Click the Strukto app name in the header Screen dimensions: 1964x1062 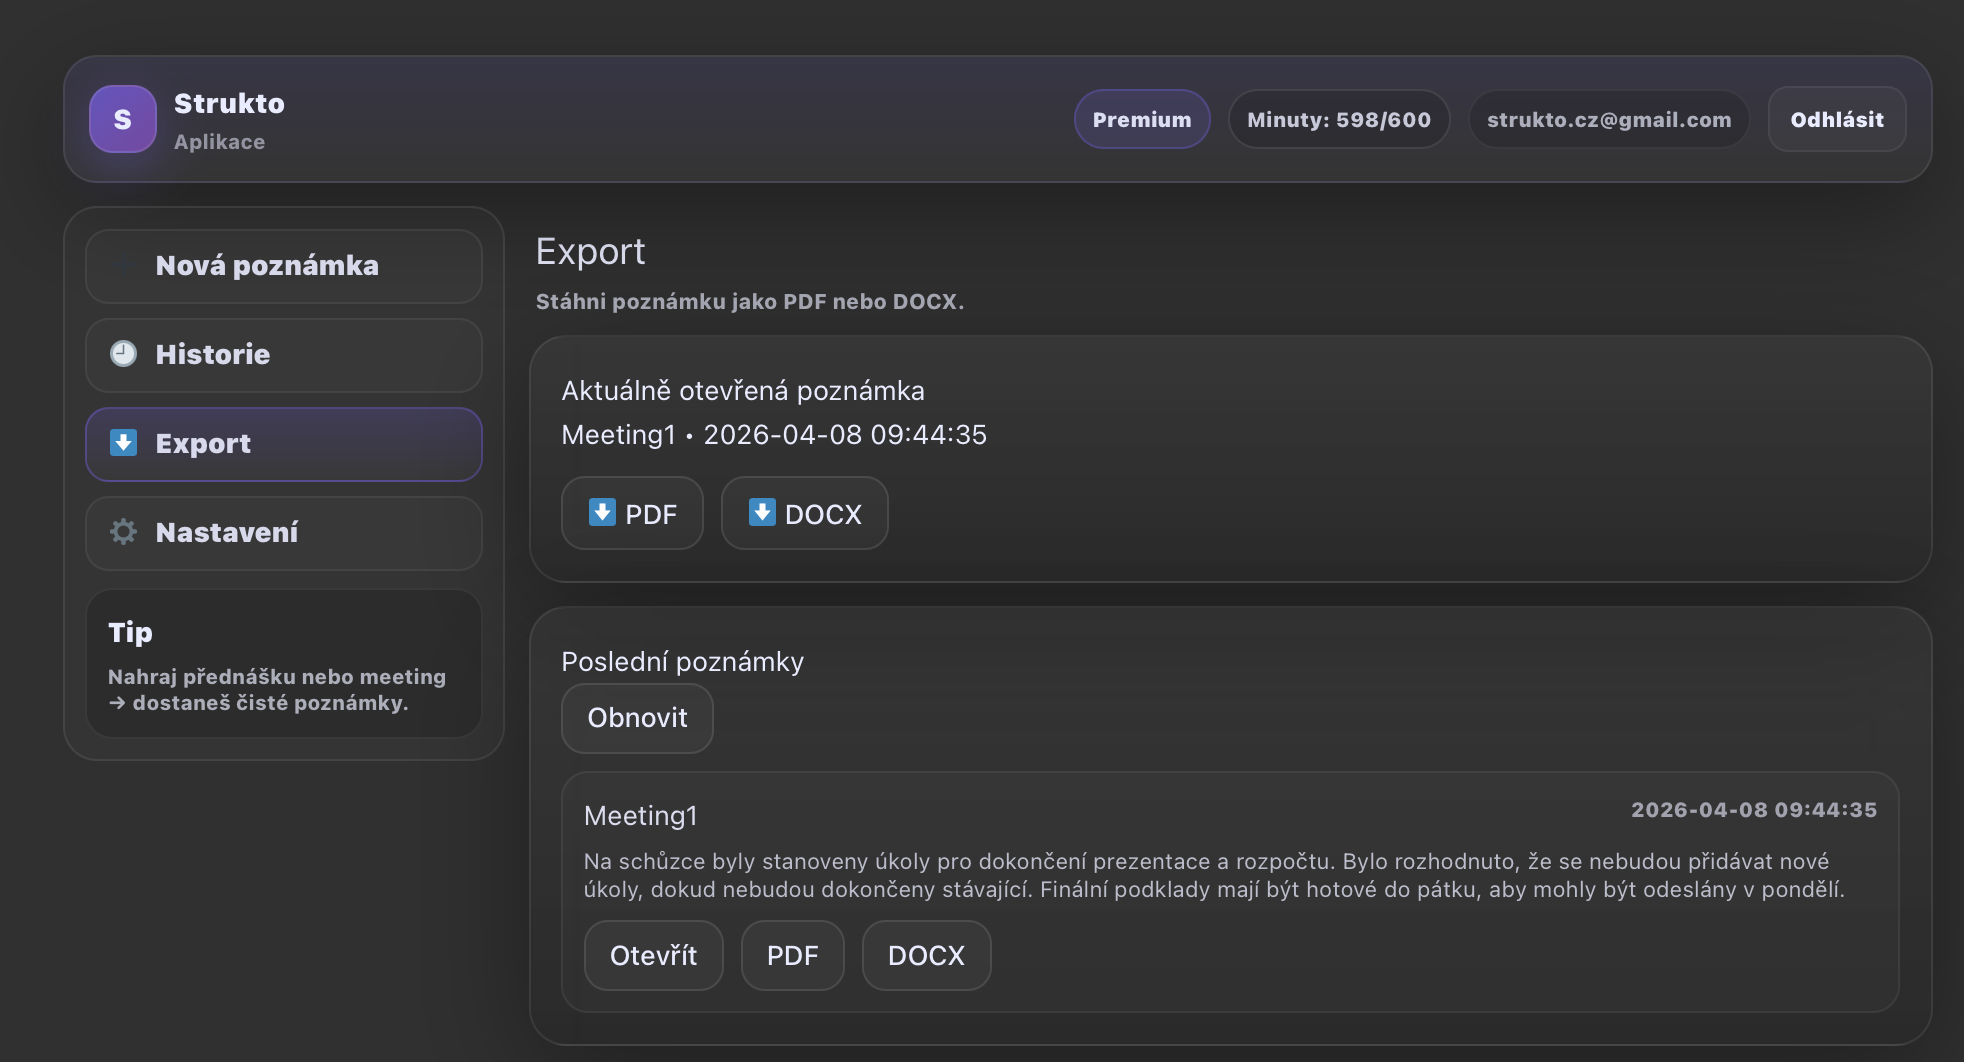tap(229, 104)
